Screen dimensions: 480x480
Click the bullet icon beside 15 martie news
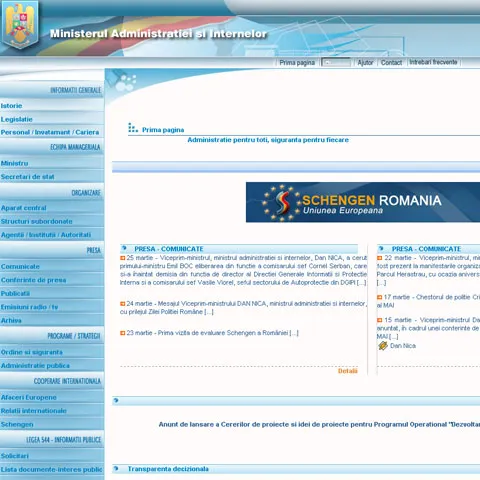point(379,320)
